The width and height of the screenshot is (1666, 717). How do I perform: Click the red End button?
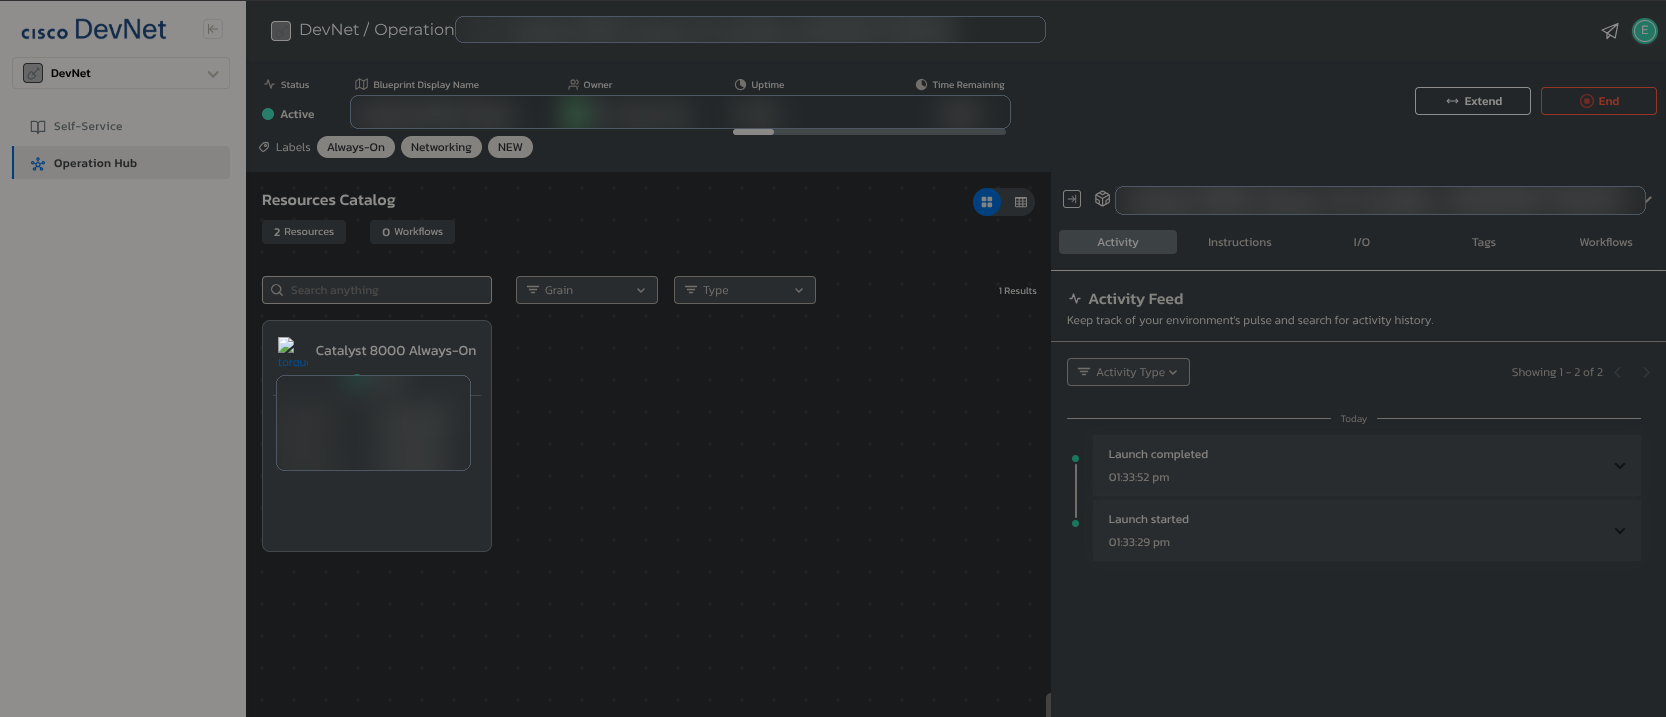(x=1598, y=101)
